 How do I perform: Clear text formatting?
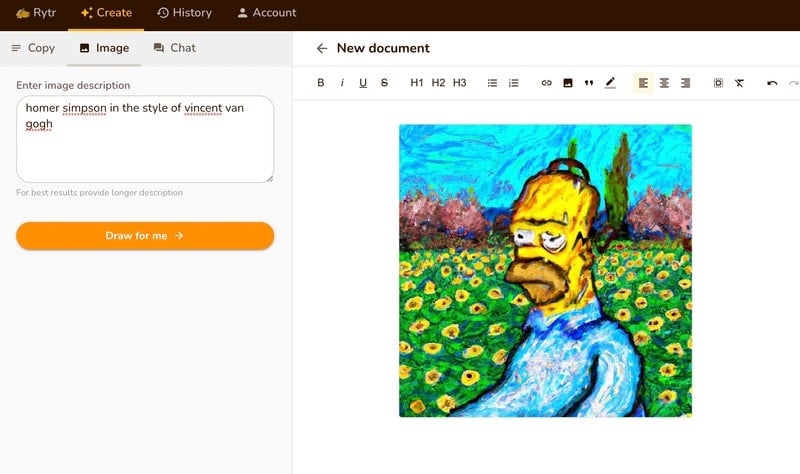739,83
